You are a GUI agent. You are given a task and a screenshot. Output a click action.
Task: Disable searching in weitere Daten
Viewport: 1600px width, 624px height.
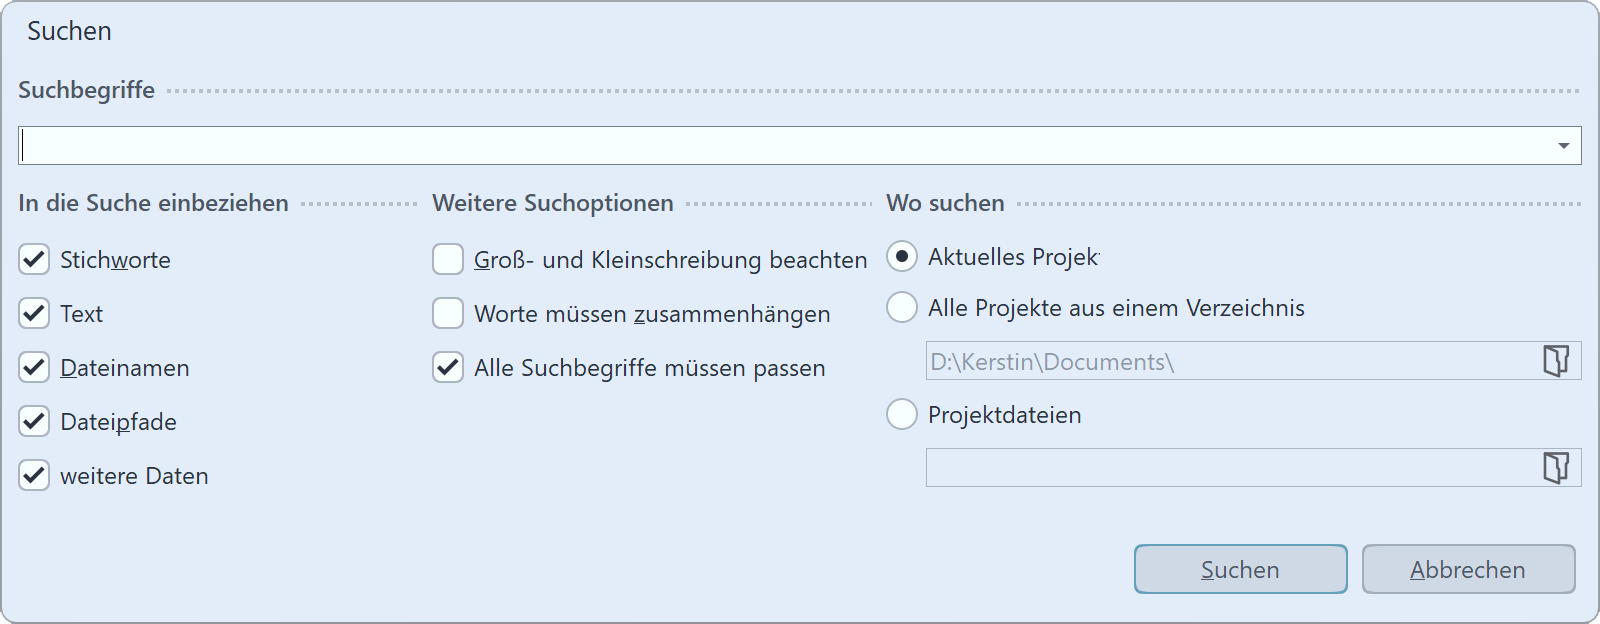pyautogui.click(x=33, y=475)
